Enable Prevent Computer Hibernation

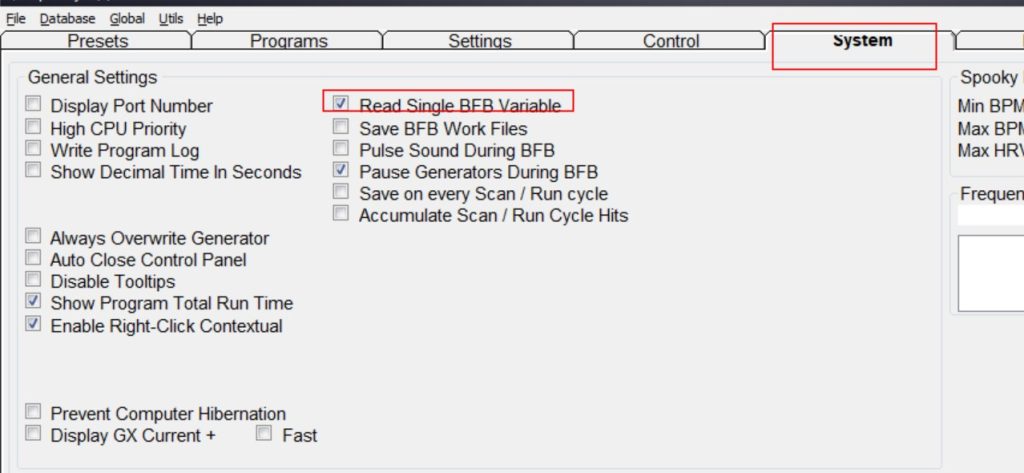(34, 412)
